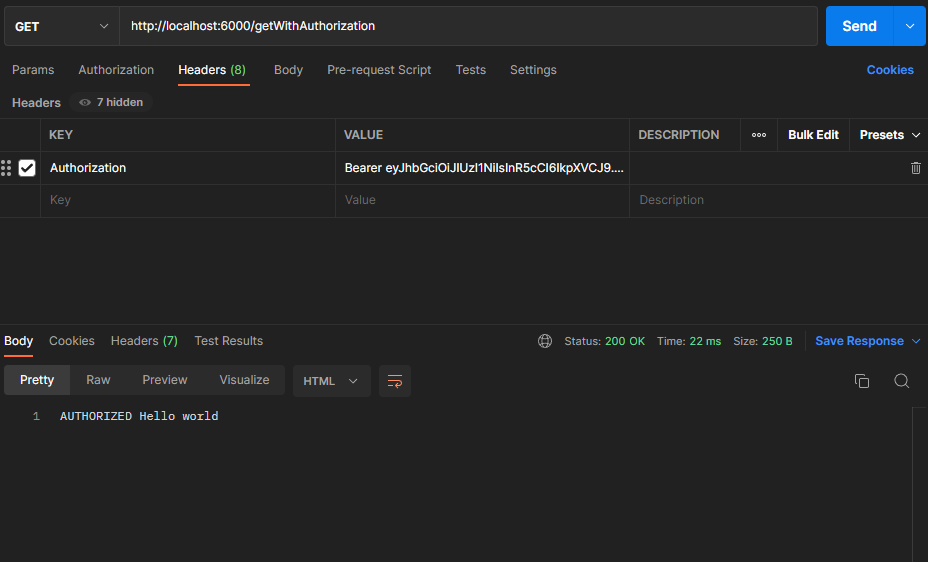The width and height of the screenshot is (928, 562).
Task: Open the response Cookies tab
Action: tap(72, 341)
